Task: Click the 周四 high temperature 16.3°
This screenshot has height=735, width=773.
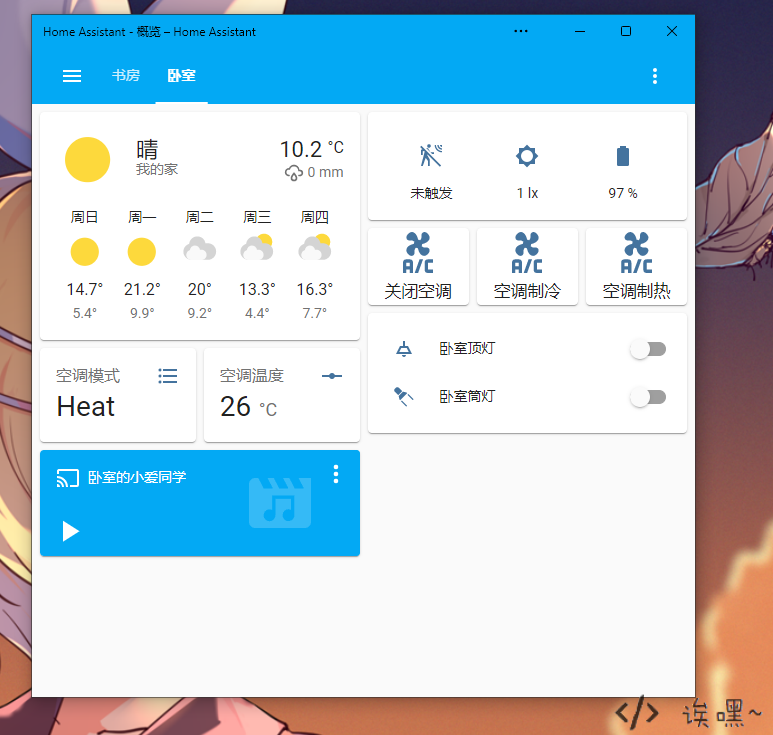Action: 315,289
